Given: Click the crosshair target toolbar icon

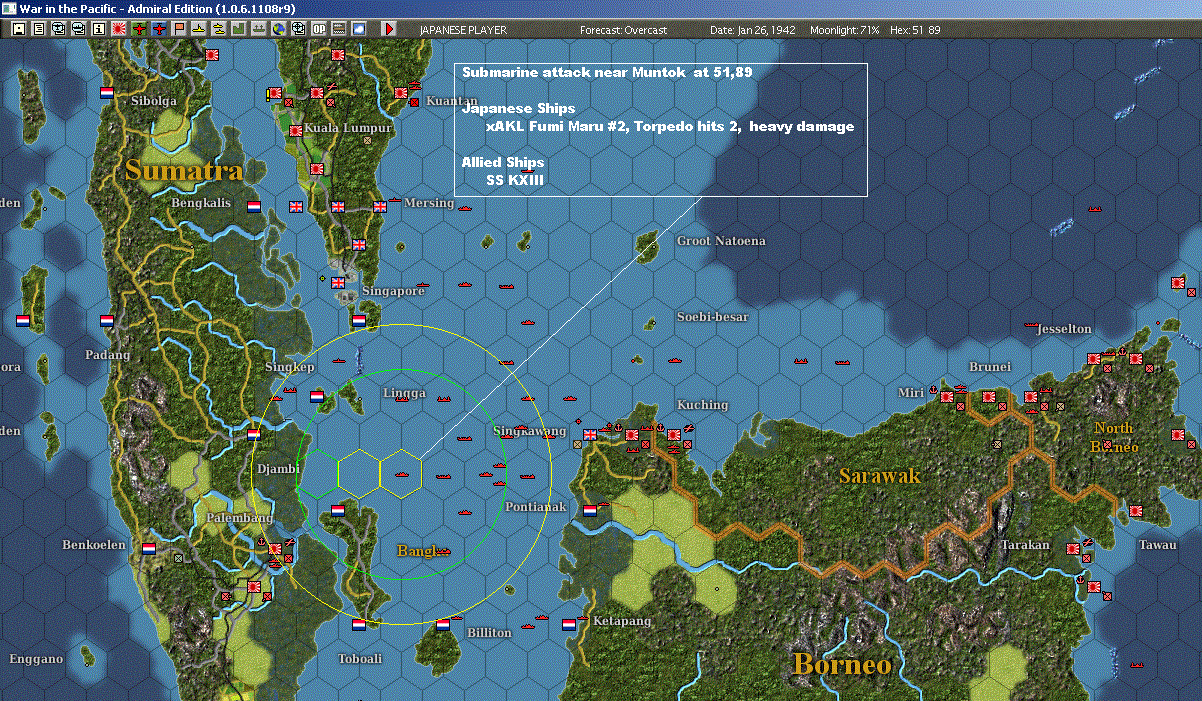Looking at the screenshot, I should [298, 29].
